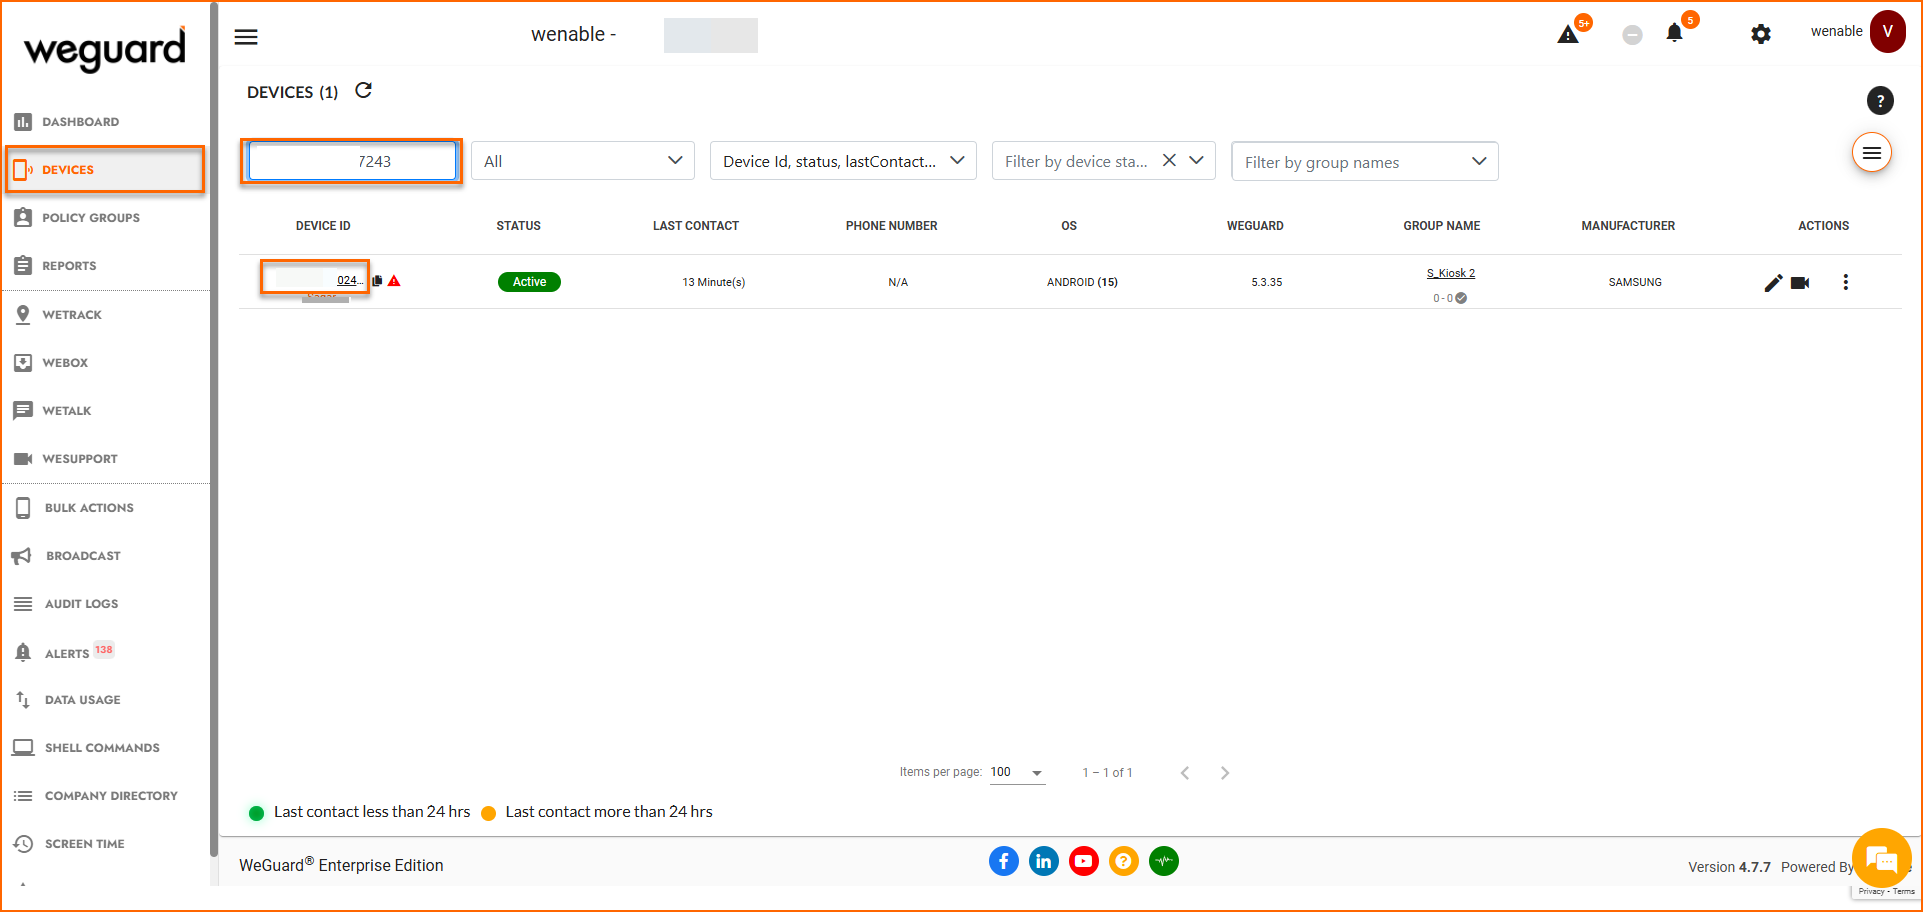Screen dimensions: 1923x912
Task: Copy the device ID with copy icon
Action: (x=377, y=281)
